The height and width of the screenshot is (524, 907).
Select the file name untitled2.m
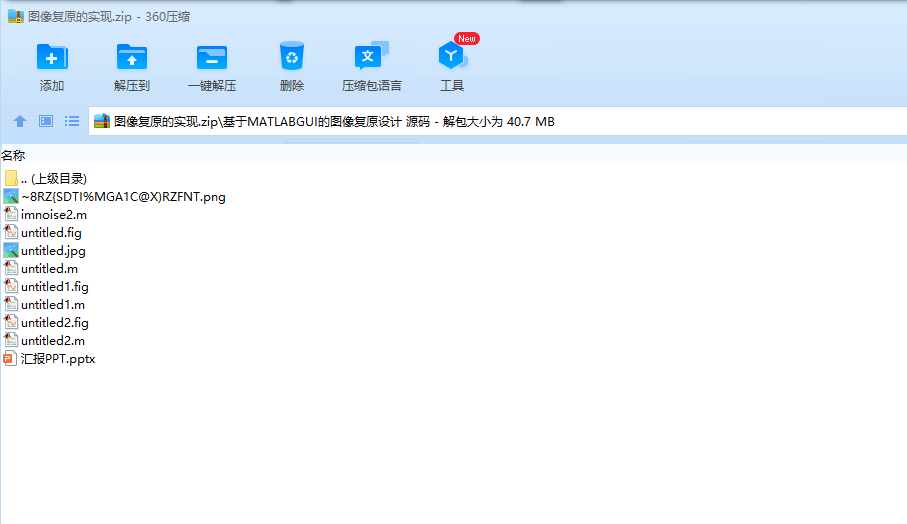pos(53,340)
